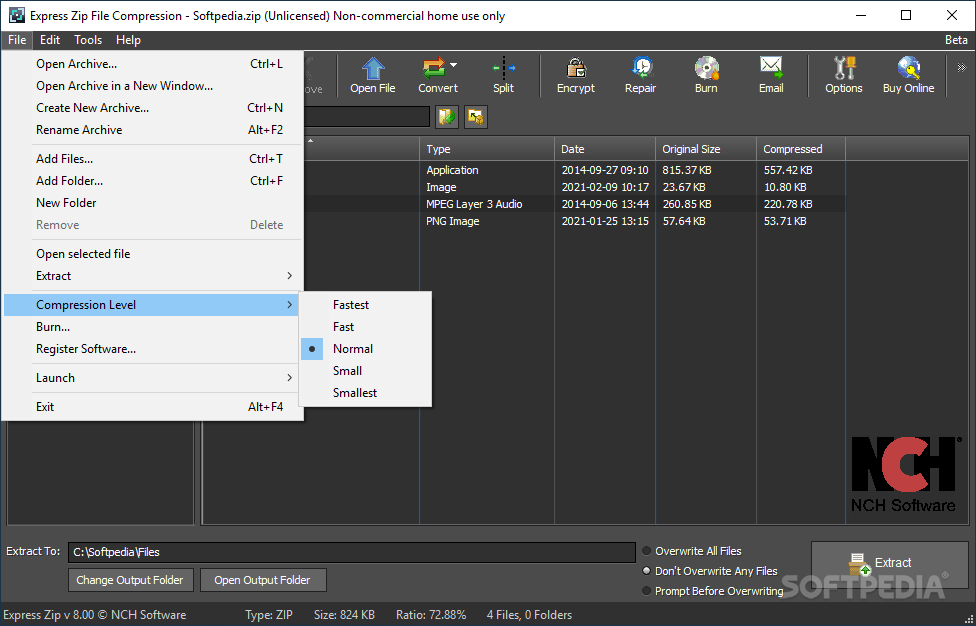Click Ratio: 72.88% in status bar
This screenshot has height=626, width=976.
tap(431, 615)
